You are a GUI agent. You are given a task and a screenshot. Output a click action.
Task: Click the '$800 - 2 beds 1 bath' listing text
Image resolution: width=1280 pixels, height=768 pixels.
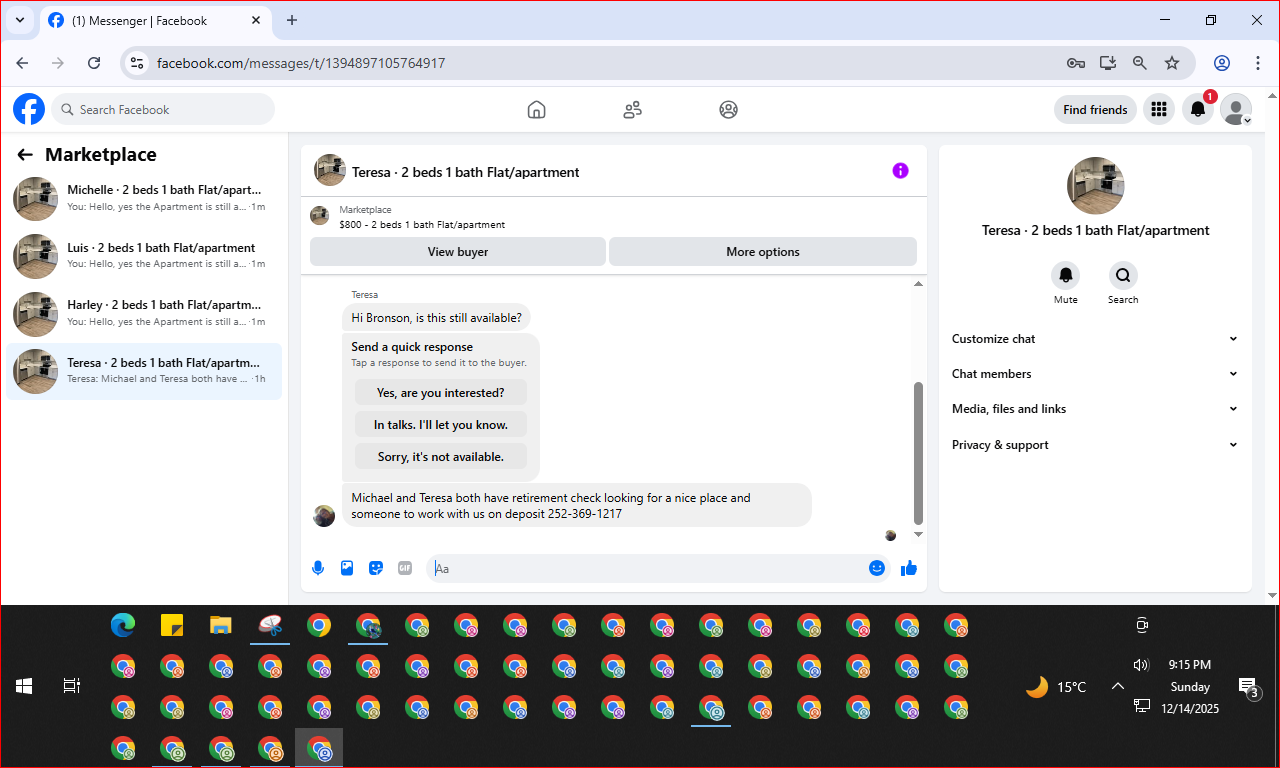point(422,225)
